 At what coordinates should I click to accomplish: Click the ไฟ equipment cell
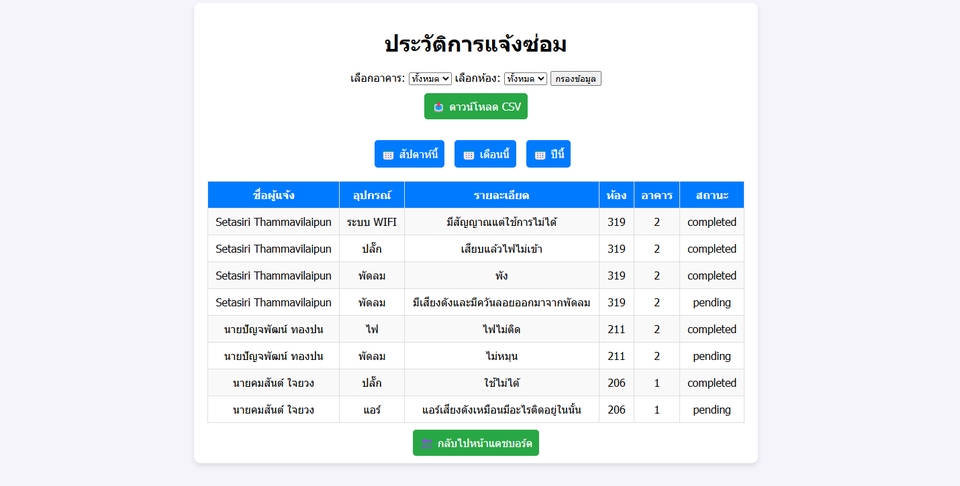click(x=372, y=329)
